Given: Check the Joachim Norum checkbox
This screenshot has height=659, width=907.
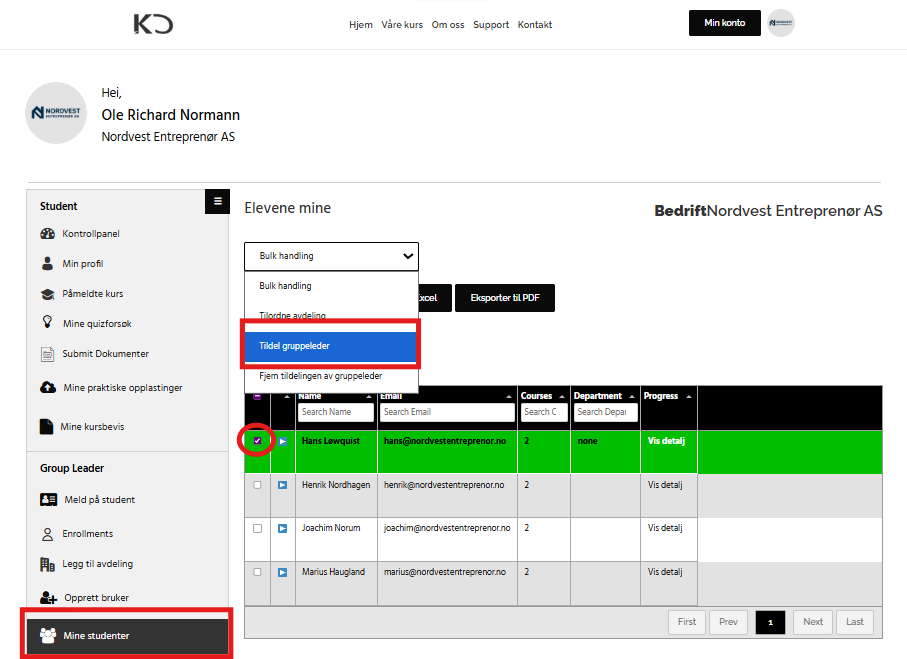Looking at the screenshot, I should pos(257,528).
